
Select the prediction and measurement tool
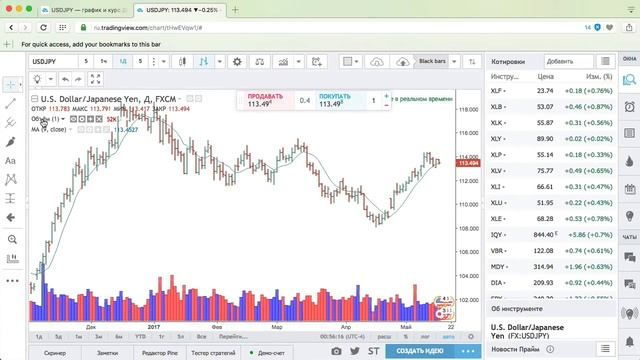pos(10,198)
